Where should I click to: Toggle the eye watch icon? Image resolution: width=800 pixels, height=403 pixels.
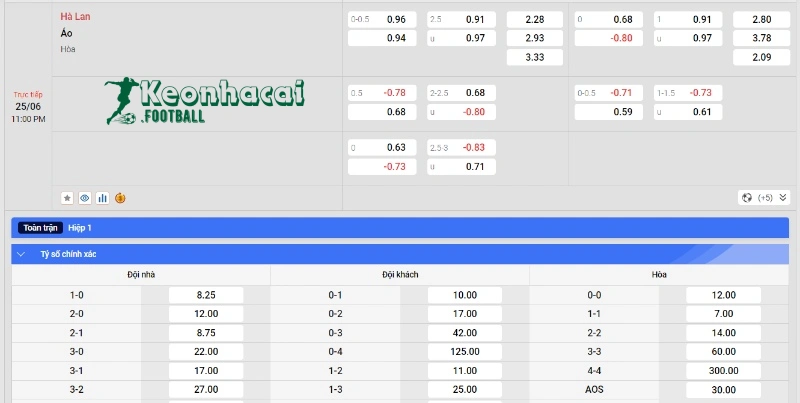tap(85, 198)
